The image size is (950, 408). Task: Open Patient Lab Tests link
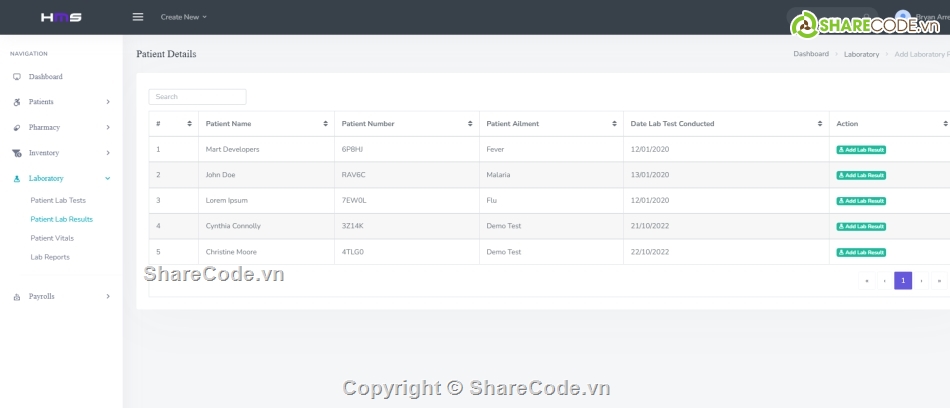click(58, 200)
